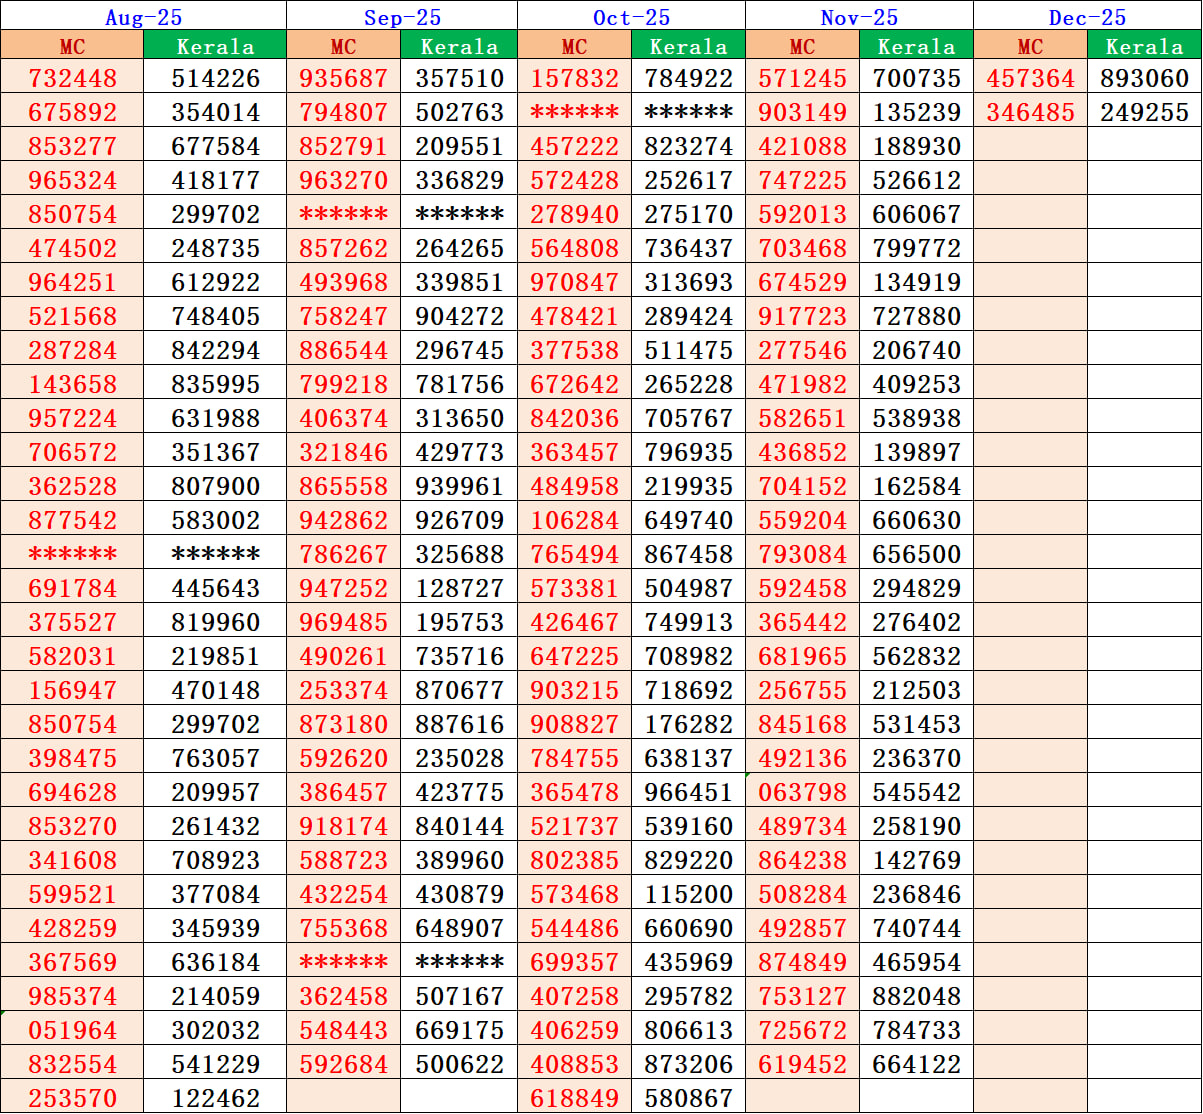Select the Sep-25 month header
Viewport: 1203px width, 1114px height.
pyautogui.click(x=402, y=15)
